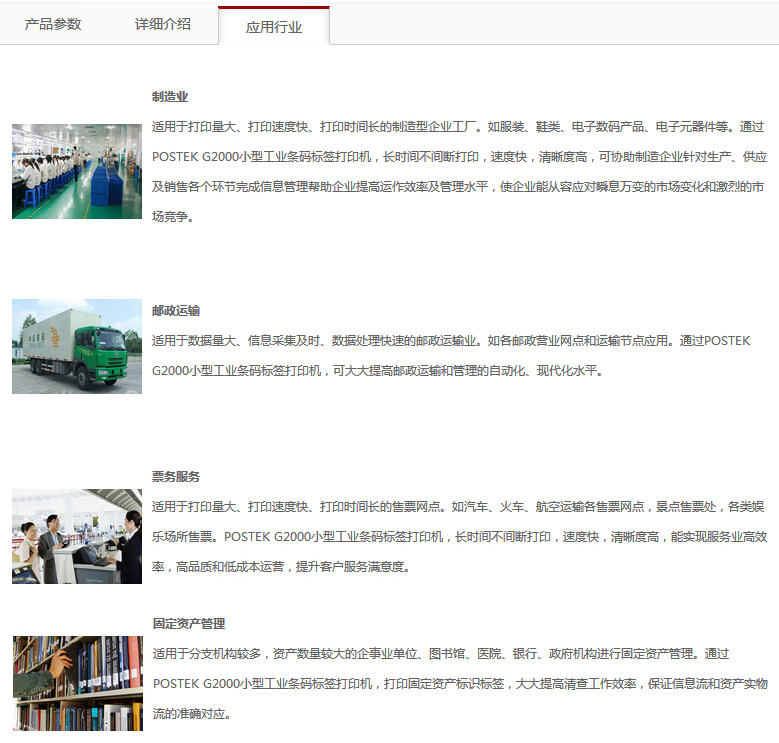Switch to the 详细介绍 tab

[x=163, y=24]
